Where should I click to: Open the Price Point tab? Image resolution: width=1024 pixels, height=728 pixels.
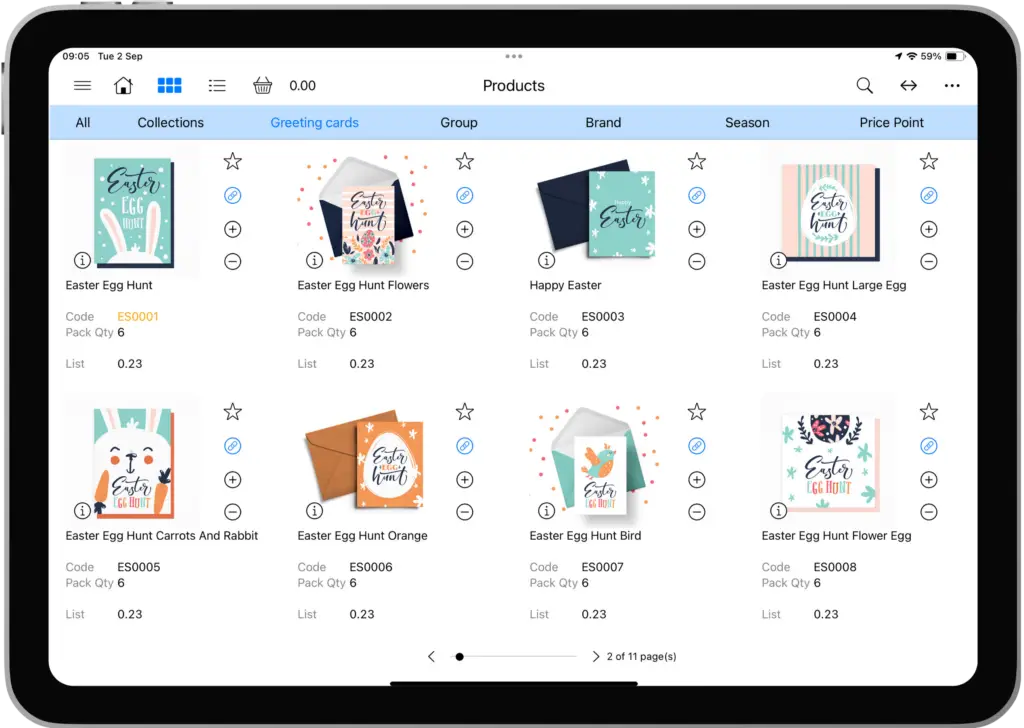coord(891,123)
